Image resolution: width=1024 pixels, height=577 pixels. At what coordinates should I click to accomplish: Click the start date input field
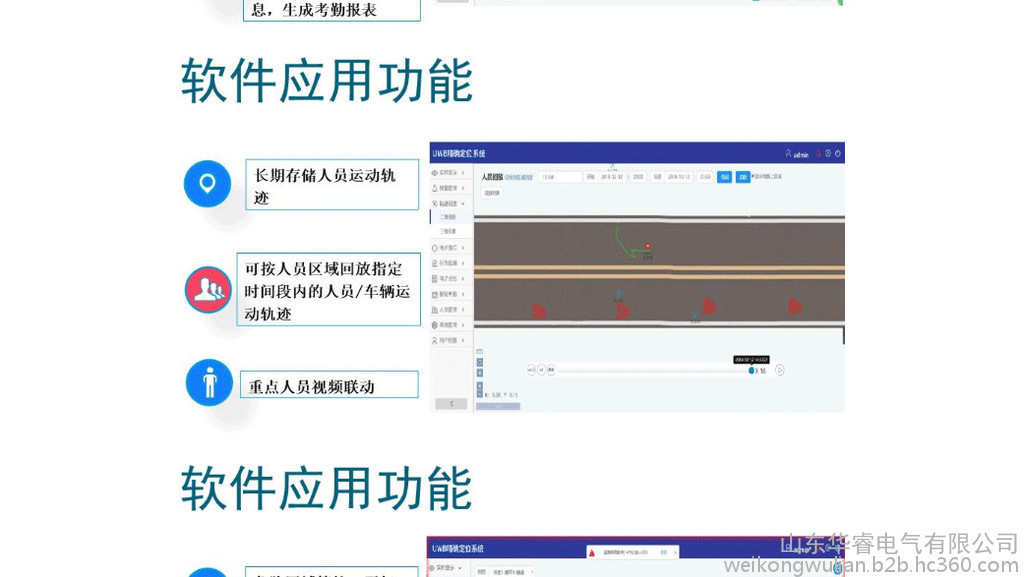[612, 177]
